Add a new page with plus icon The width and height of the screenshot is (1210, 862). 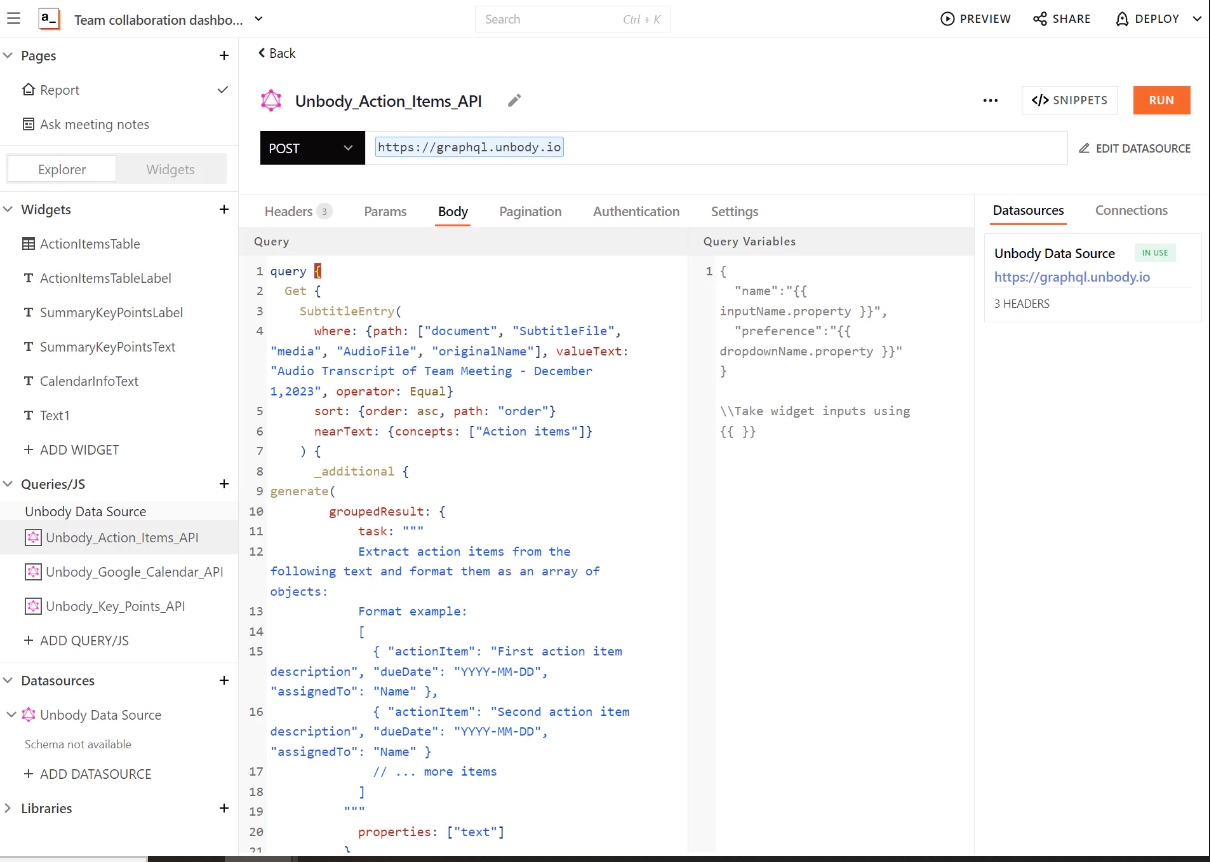pos(224,56)
